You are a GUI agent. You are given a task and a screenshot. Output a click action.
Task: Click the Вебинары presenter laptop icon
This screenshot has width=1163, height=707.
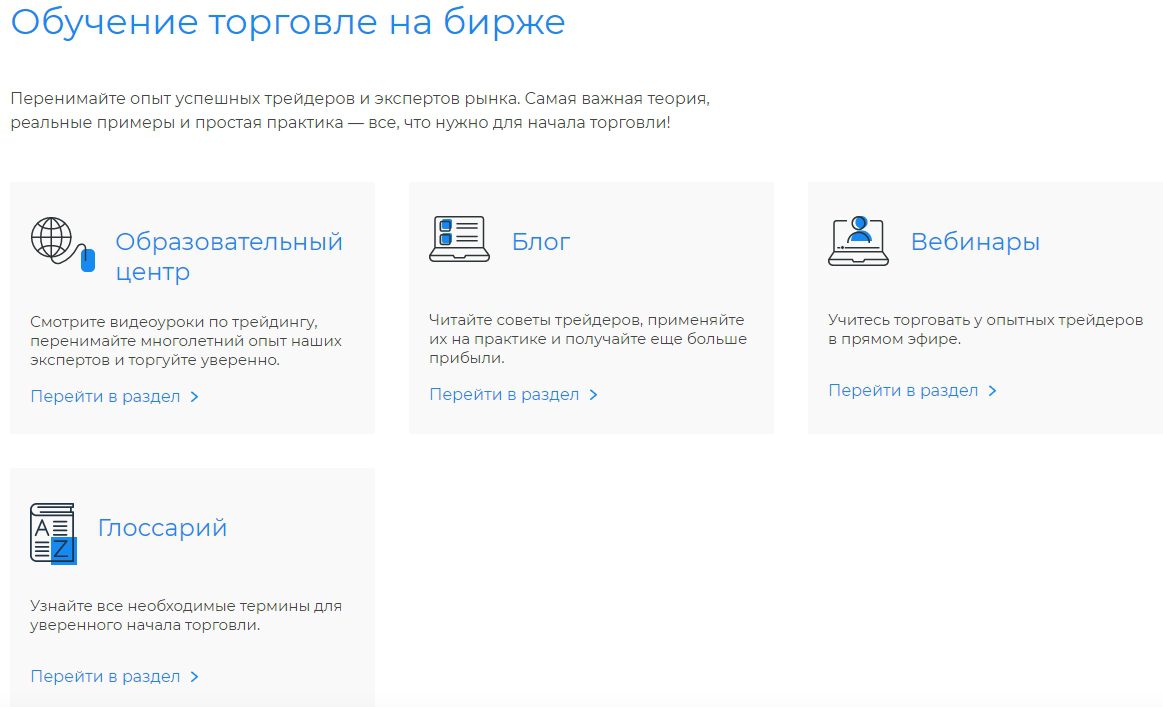858,241
